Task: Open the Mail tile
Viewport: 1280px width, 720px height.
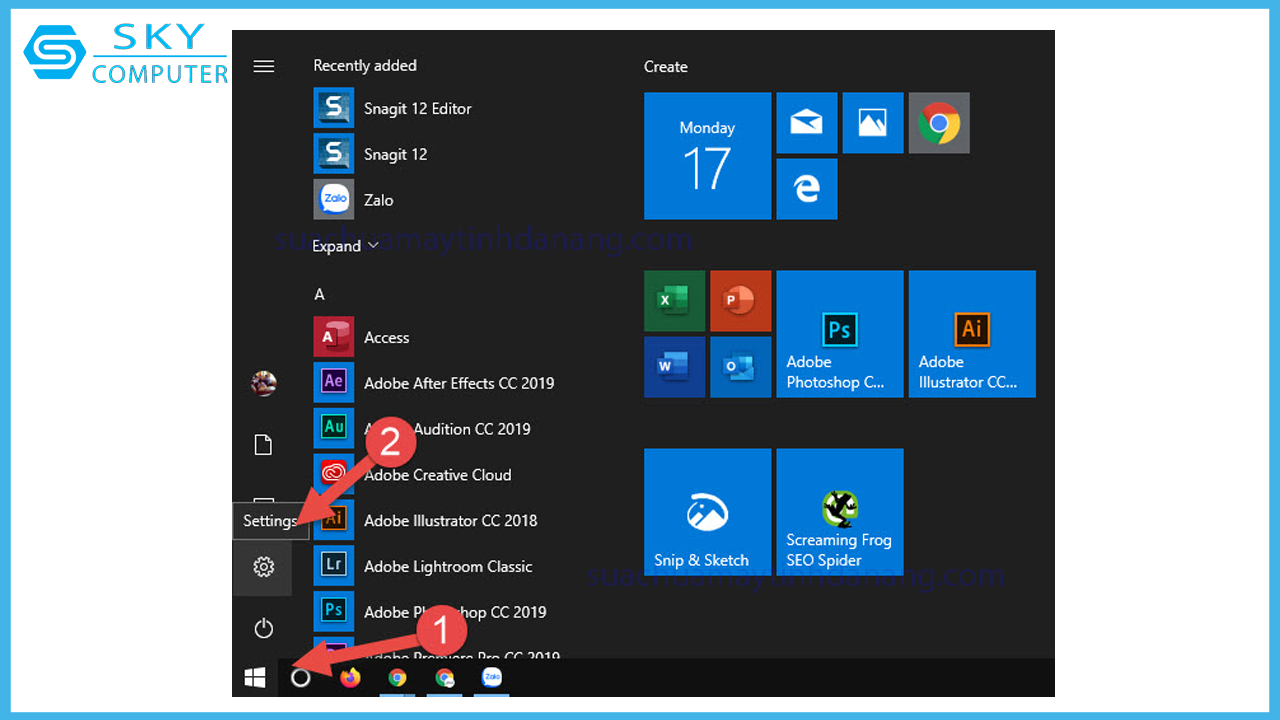Action: coord(806,123)
